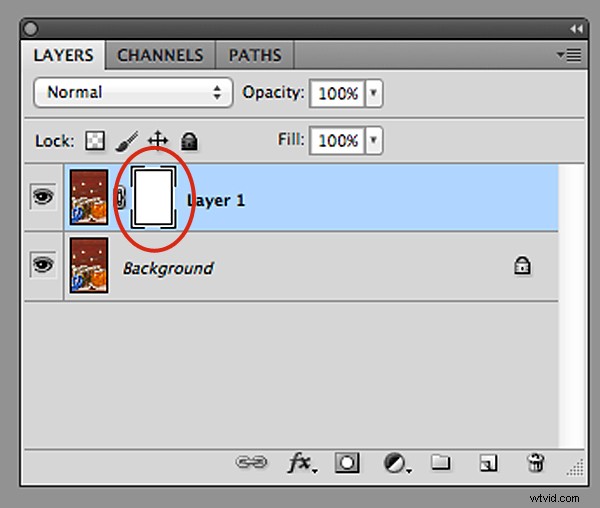Toggle lock image pixels brush icon
The image size is (600, 508).
tap(127, 141)
